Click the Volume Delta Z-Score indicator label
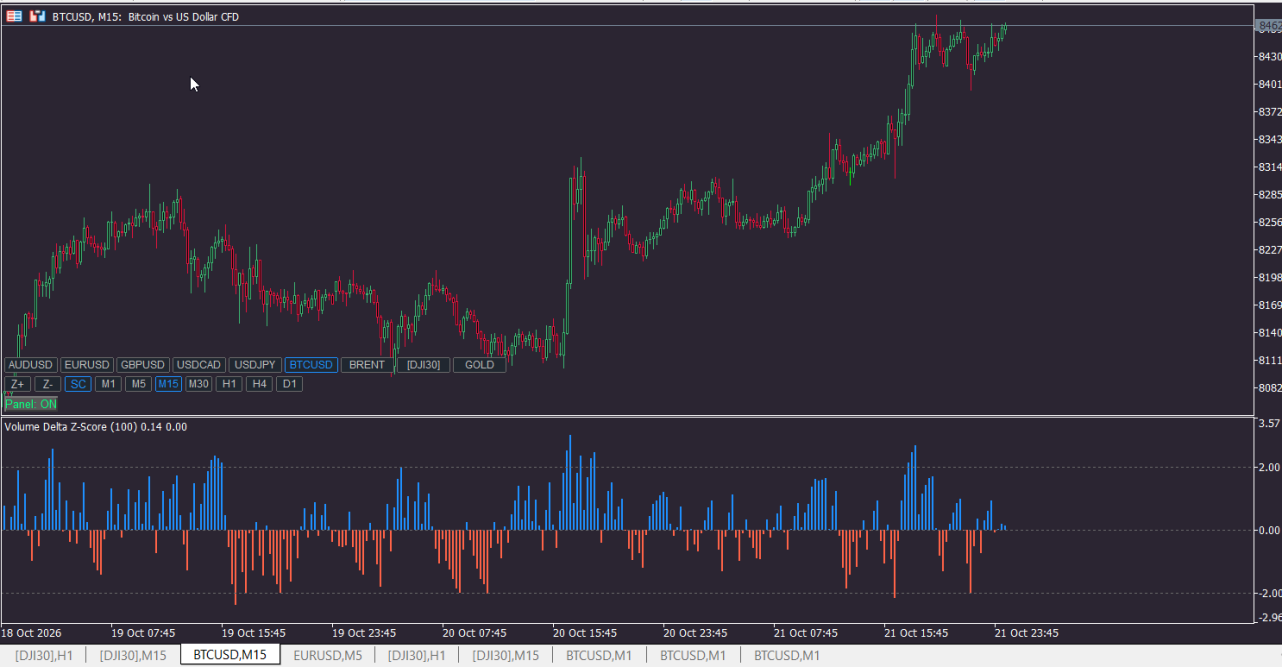The image size is (1282, 667). (x=95, y=427)
